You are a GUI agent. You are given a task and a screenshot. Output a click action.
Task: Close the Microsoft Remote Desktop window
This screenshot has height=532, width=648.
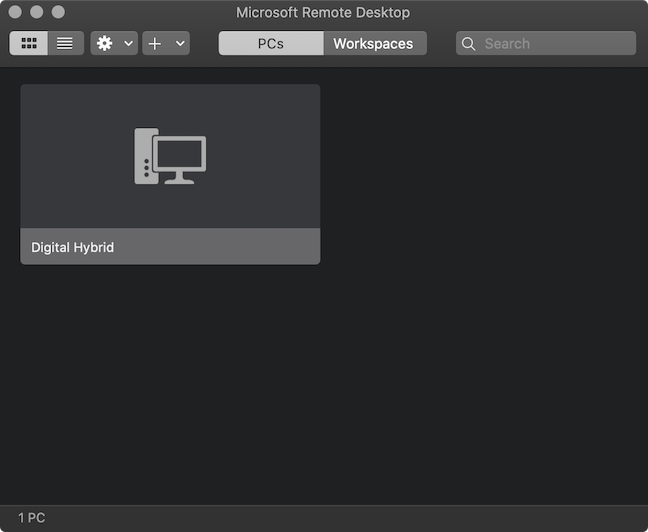point(15,12)
